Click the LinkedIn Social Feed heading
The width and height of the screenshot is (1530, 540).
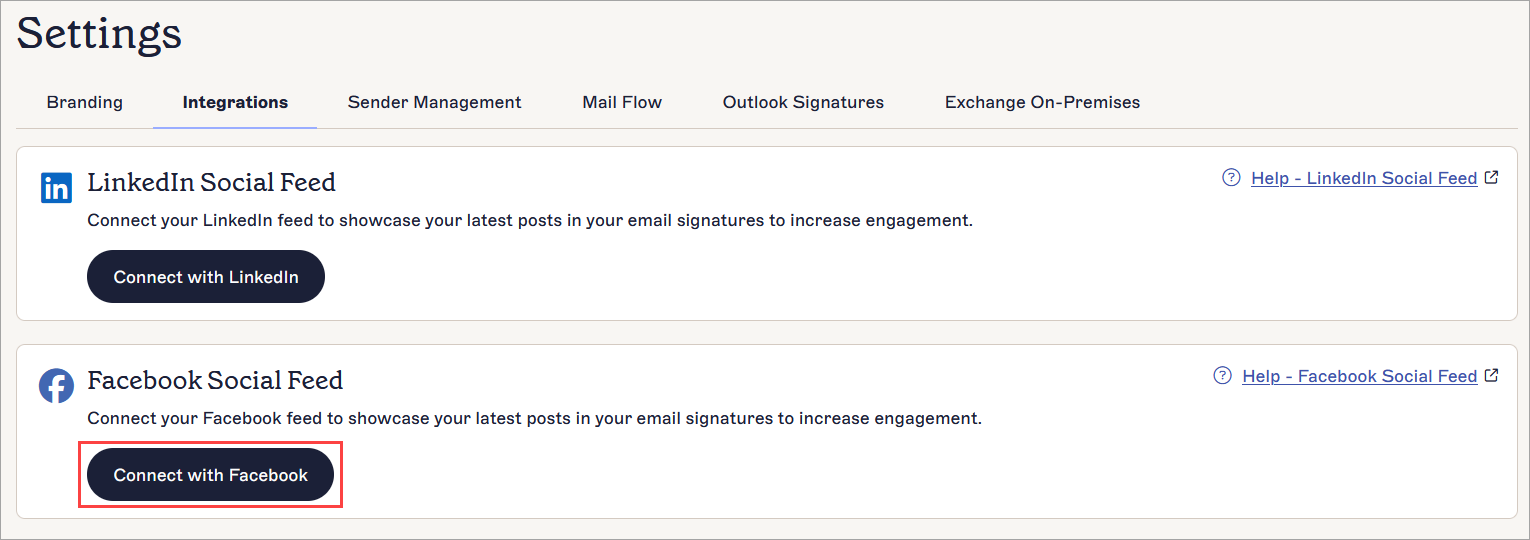[x=211, y=183]
